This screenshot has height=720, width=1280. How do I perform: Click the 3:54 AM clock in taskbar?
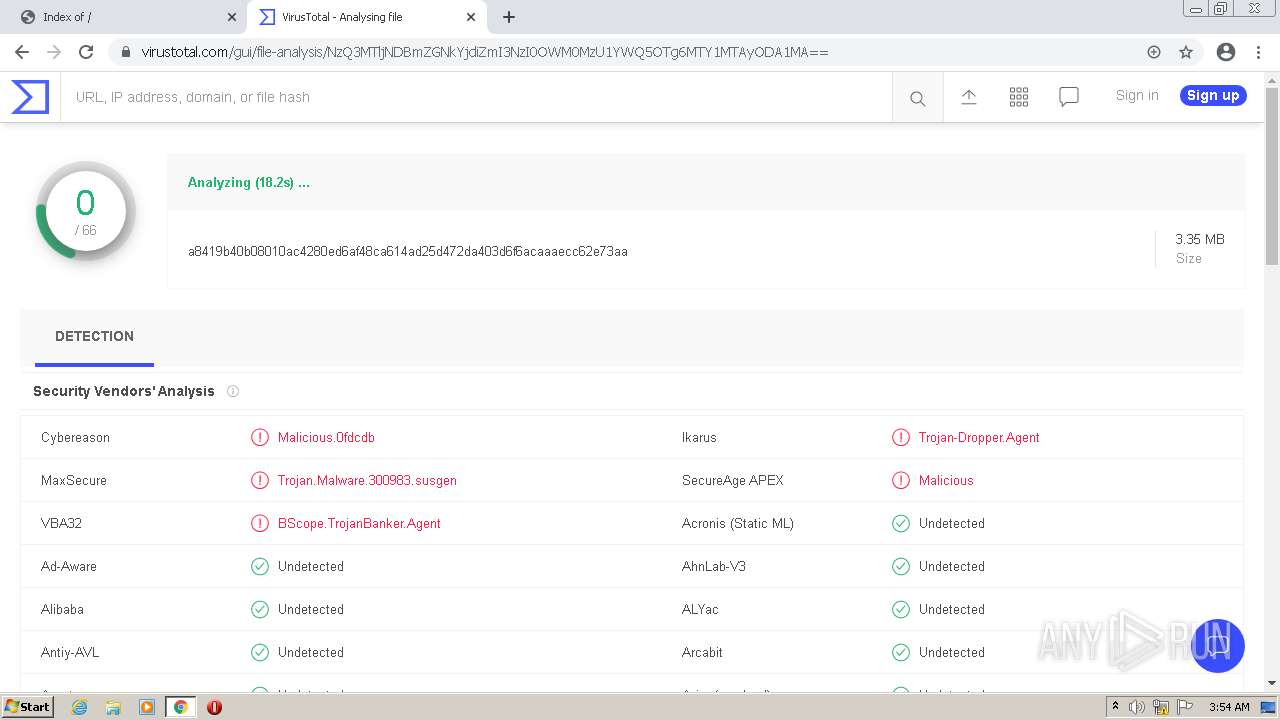1229,707
